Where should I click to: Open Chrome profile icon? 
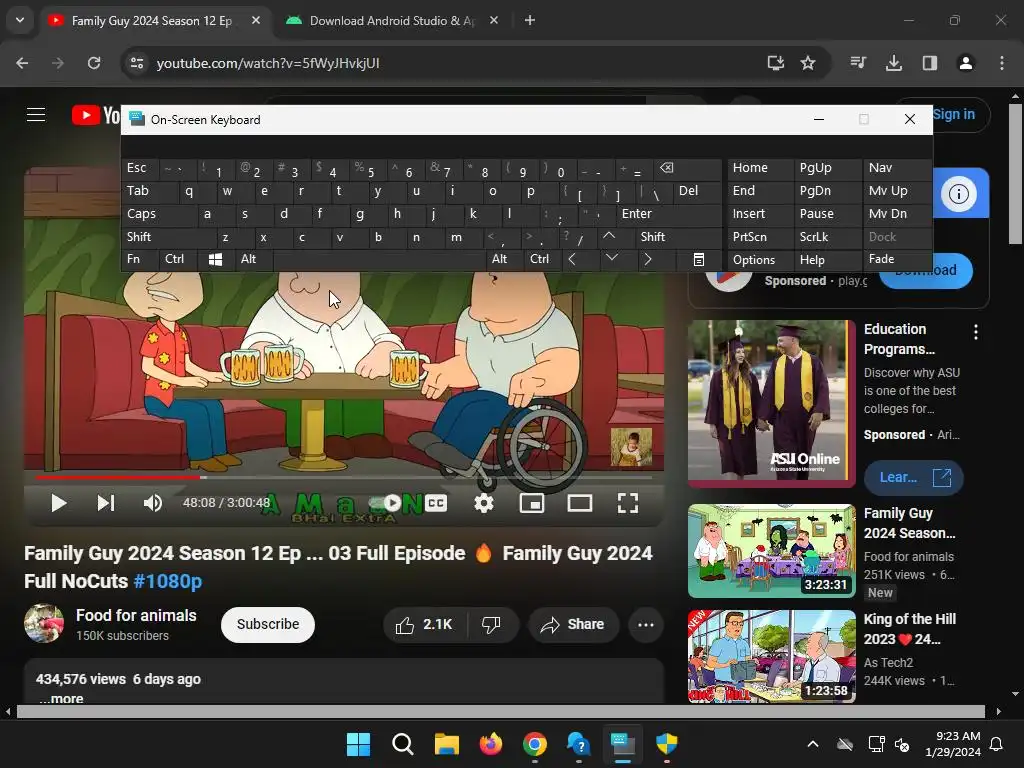(x=965, y=63)
